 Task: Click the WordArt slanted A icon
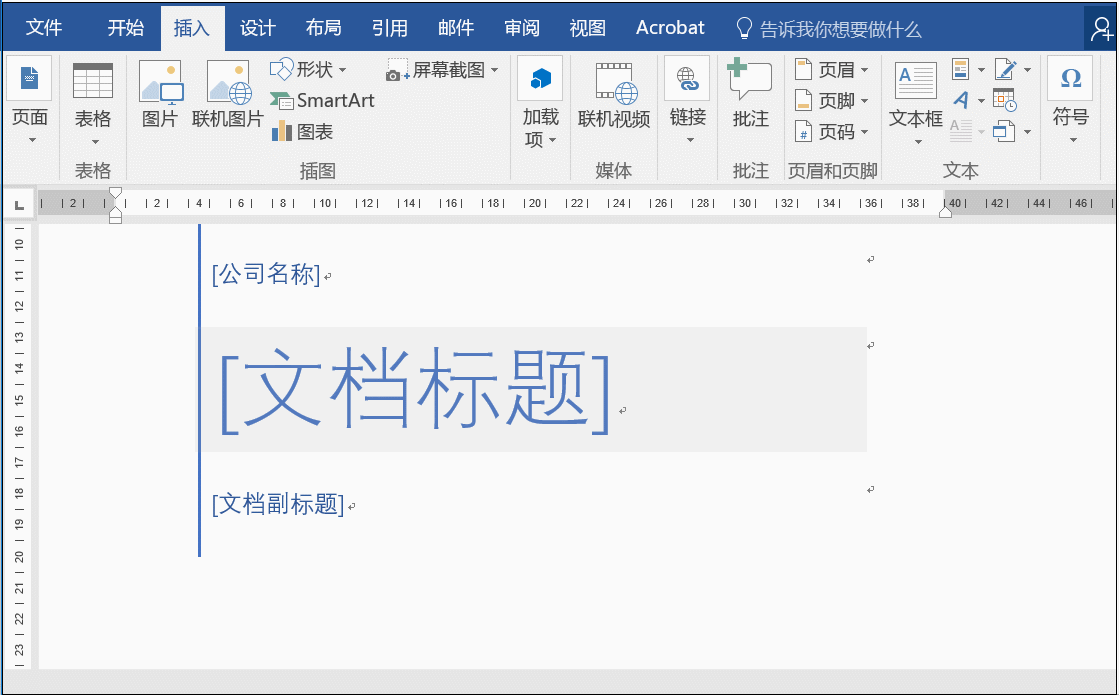point(961,100)
